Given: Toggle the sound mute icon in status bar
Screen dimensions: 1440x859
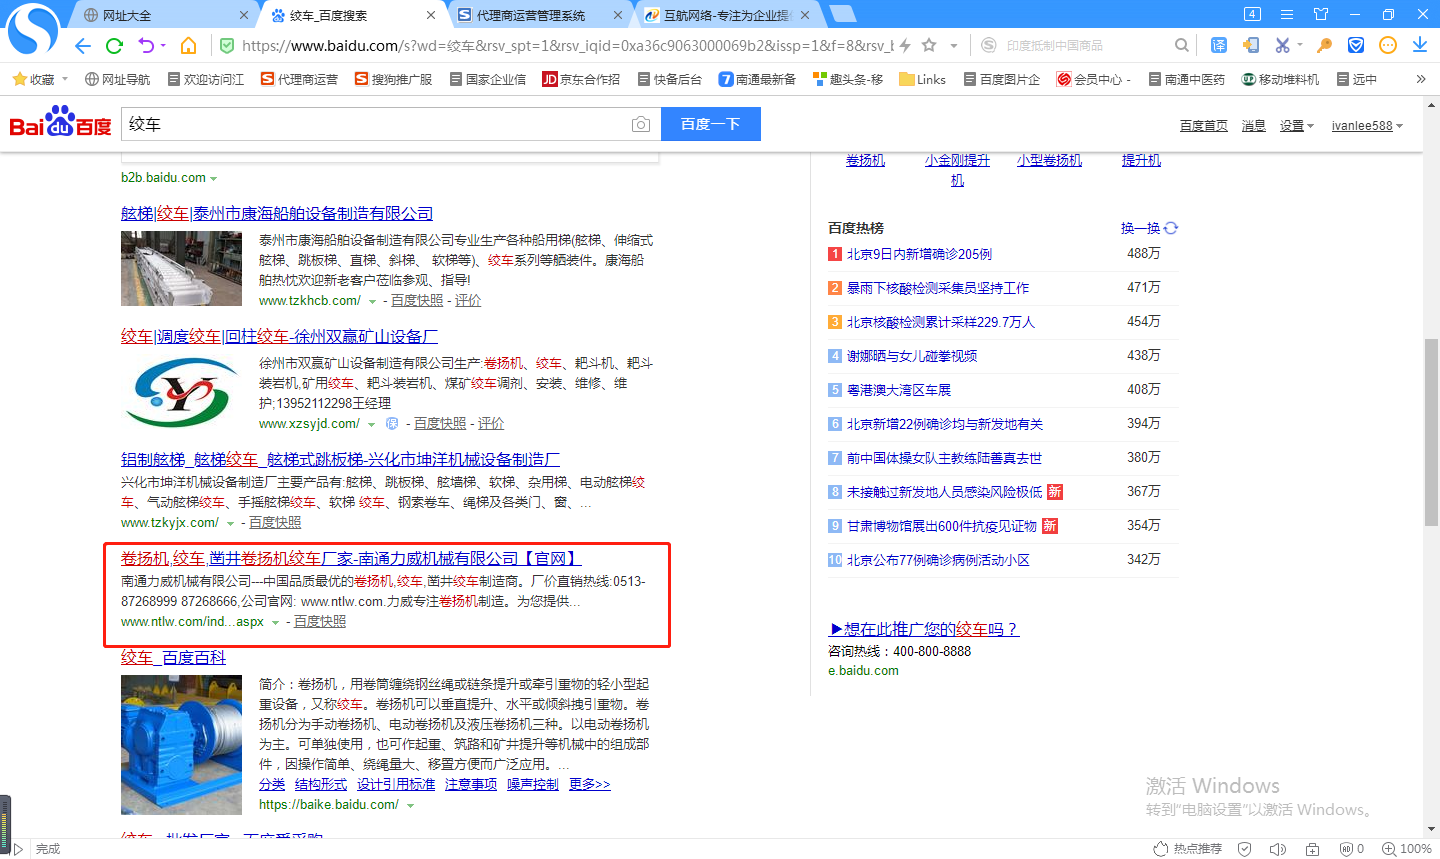Looking at the screenshot, I should pos(1277,849).
